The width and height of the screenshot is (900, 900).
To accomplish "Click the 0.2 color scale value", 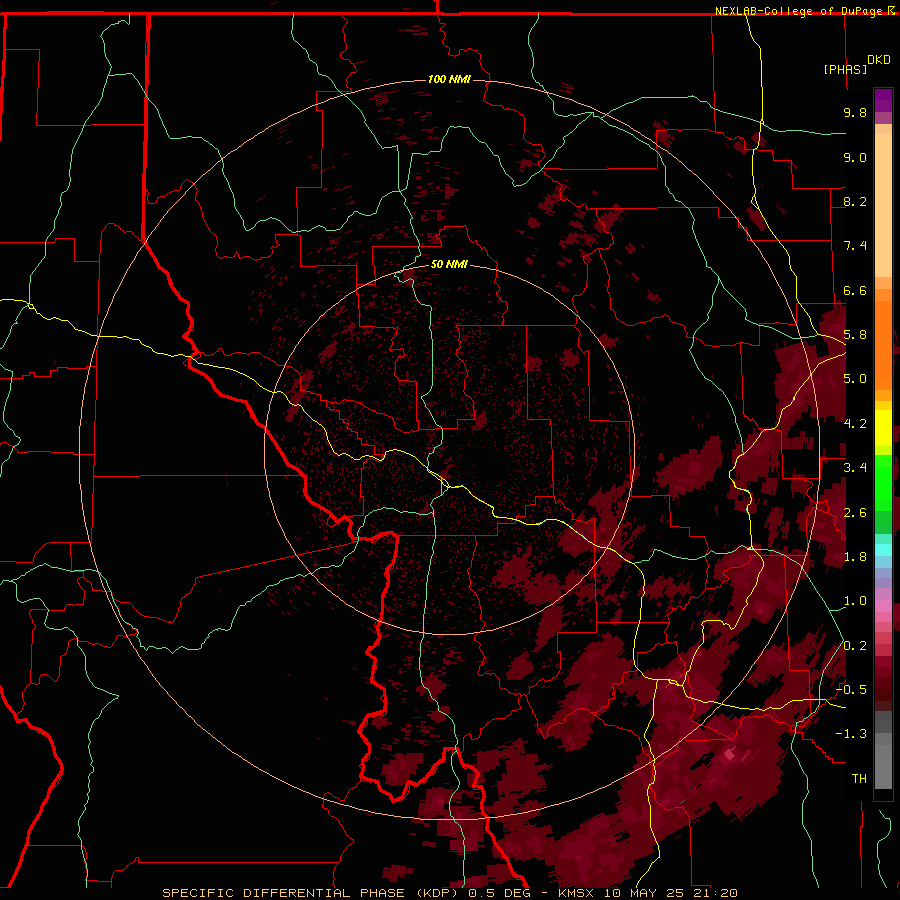I will click(855, 646).
